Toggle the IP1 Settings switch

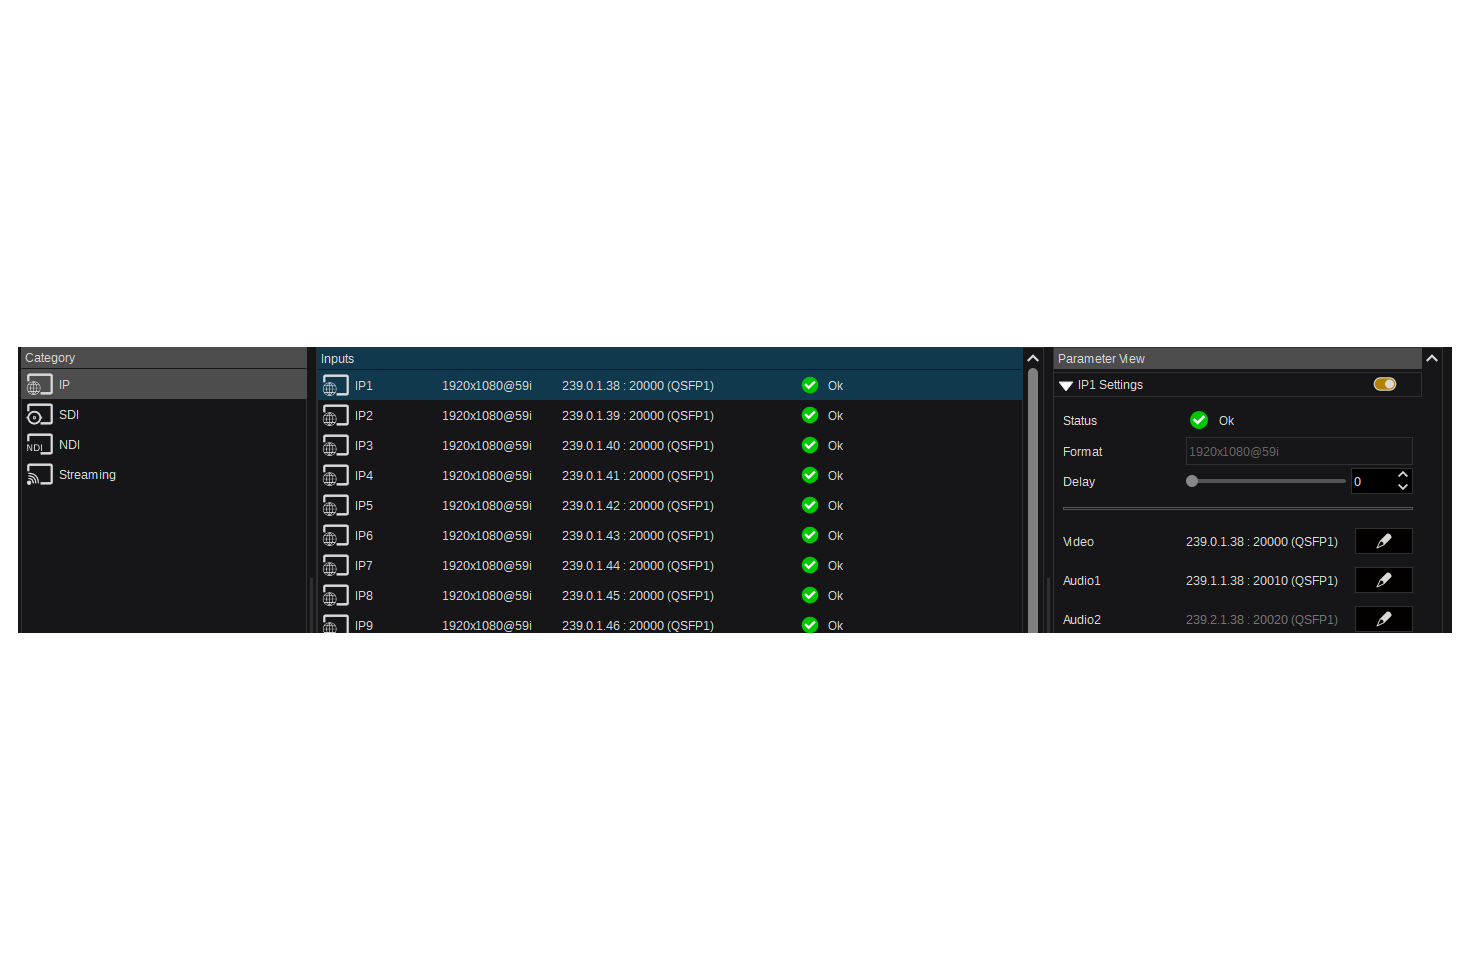[x=1384, y=384]
